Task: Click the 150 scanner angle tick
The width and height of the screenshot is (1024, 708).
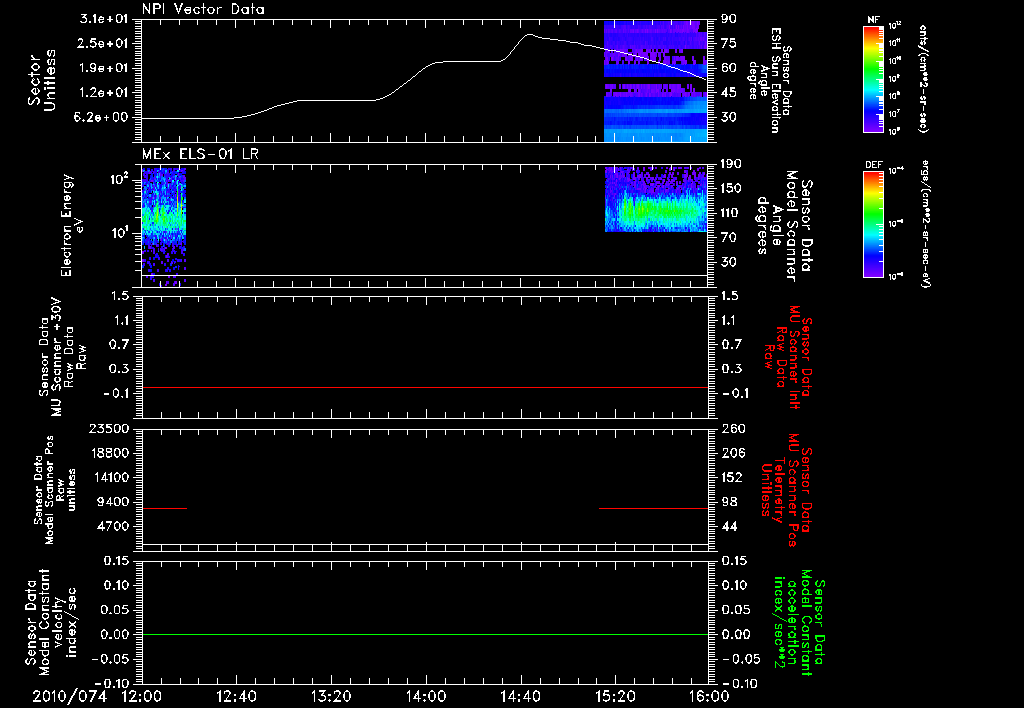Action: (732, 188)
